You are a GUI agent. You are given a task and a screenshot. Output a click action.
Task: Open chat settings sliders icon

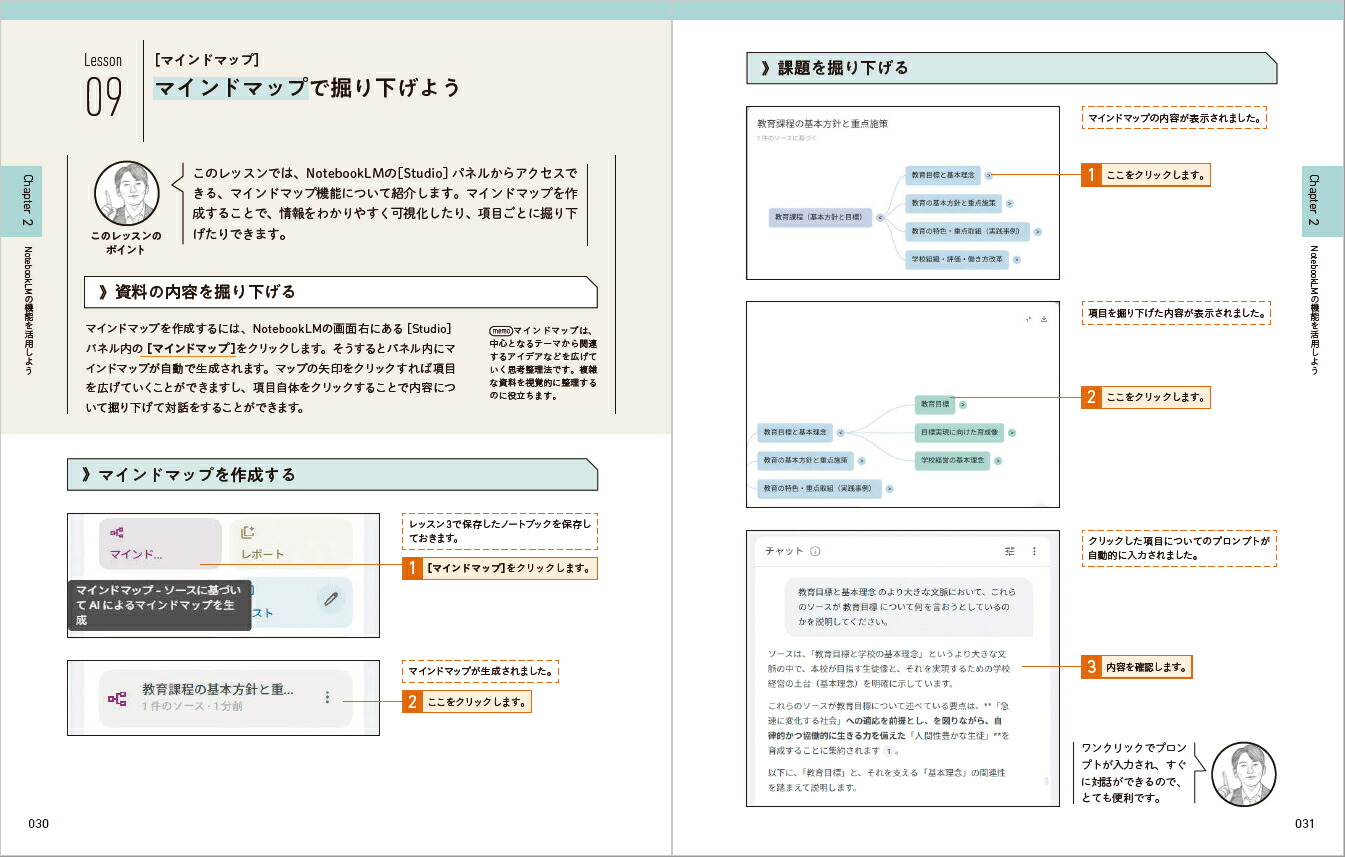tap(1009, 551)
